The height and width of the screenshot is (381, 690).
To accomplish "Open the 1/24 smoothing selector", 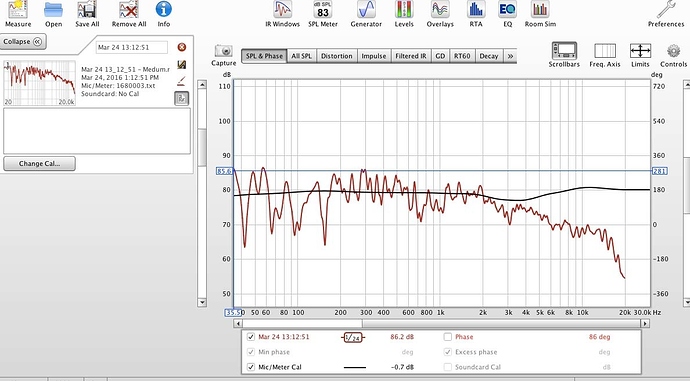I will [x=352, y=337].
